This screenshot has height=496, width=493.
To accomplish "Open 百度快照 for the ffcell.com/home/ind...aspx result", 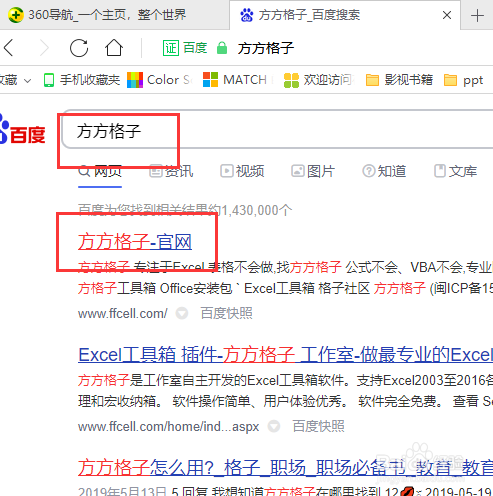I will click(x=318, y=426).
